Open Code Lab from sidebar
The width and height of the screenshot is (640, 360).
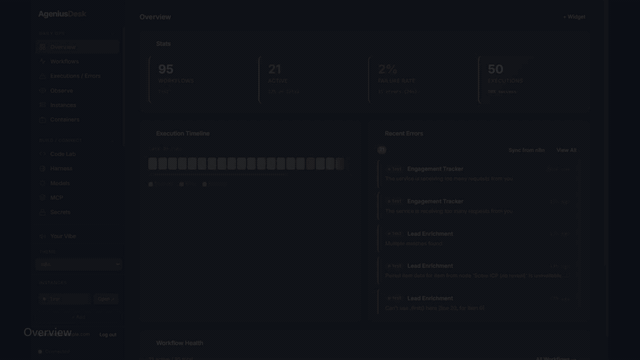point(78,154)
